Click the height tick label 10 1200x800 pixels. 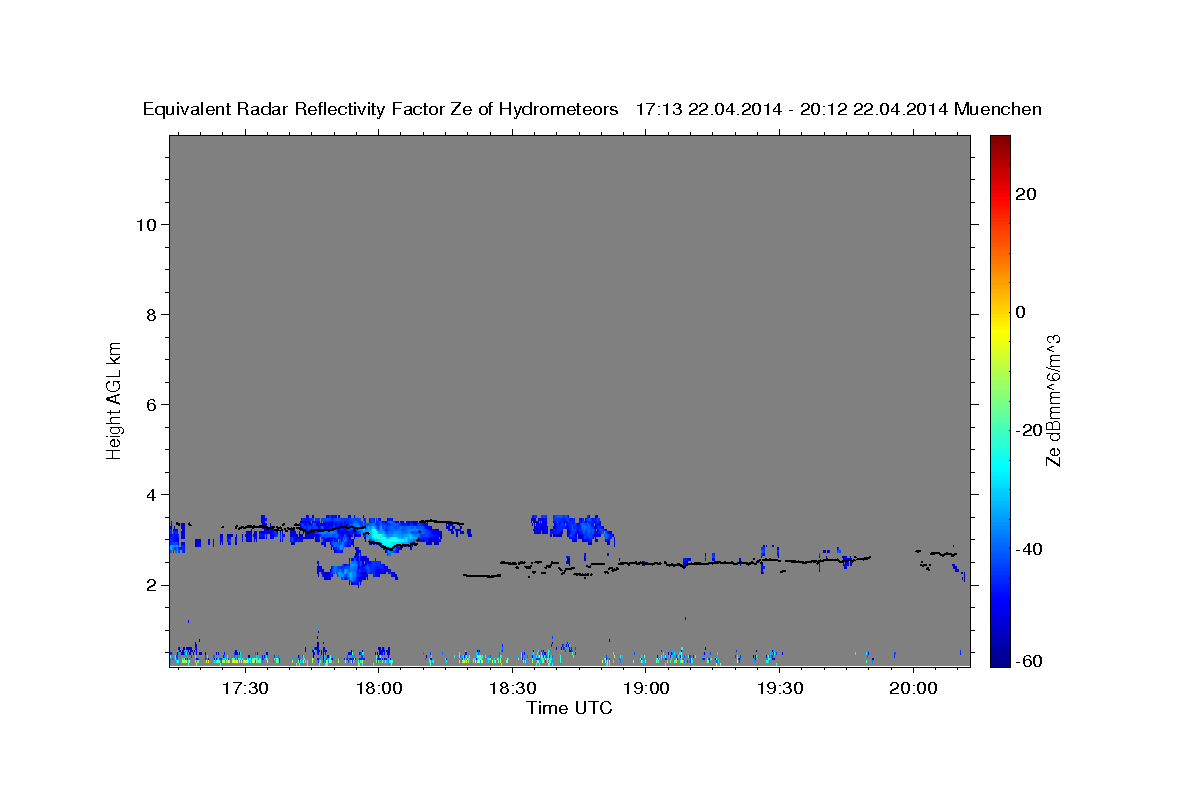coord(148,225)
